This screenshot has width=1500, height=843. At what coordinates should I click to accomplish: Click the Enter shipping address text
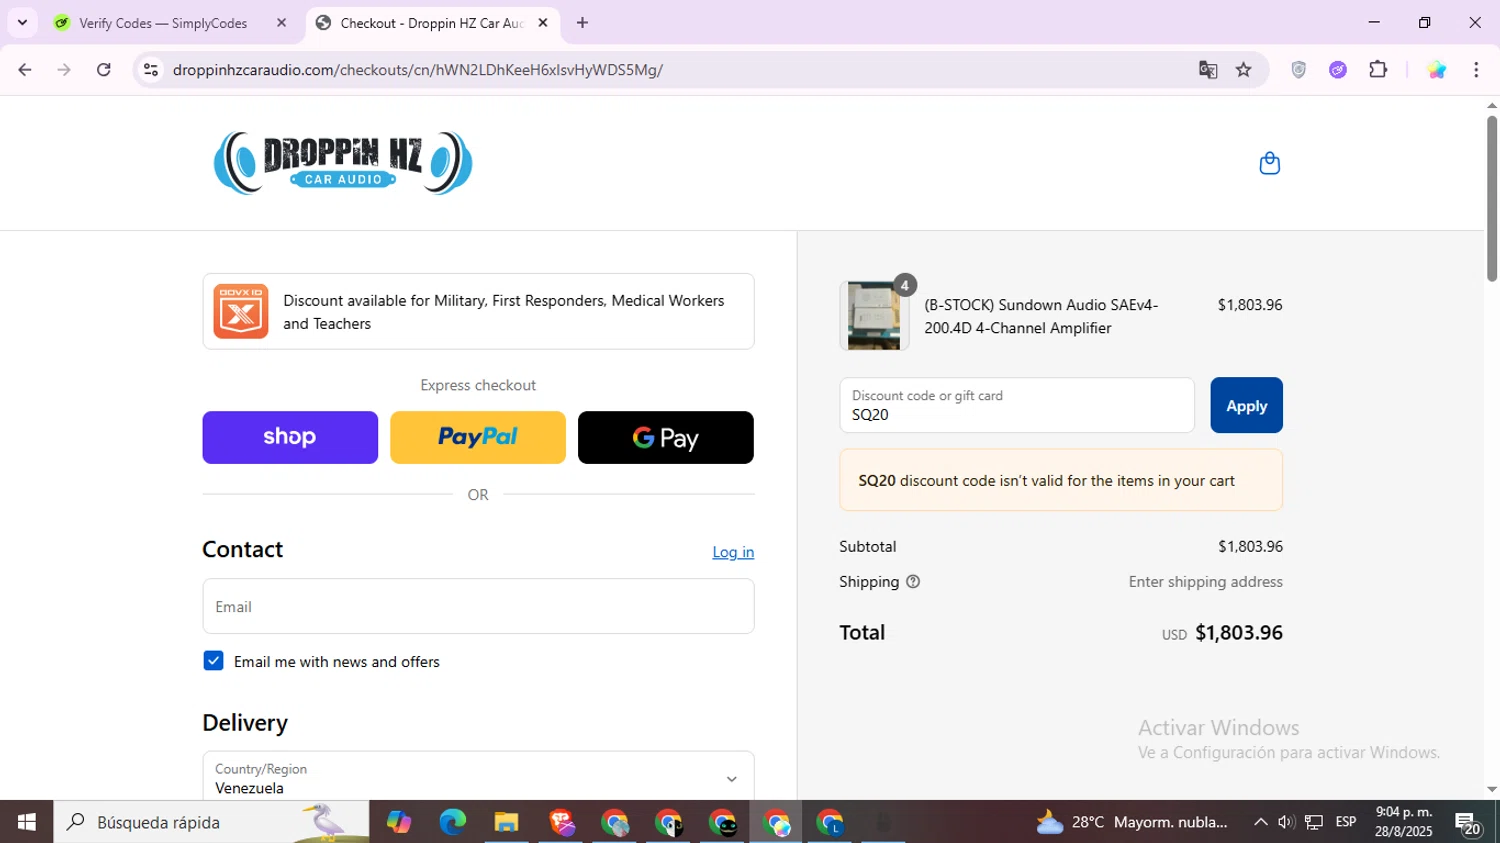1205,581
